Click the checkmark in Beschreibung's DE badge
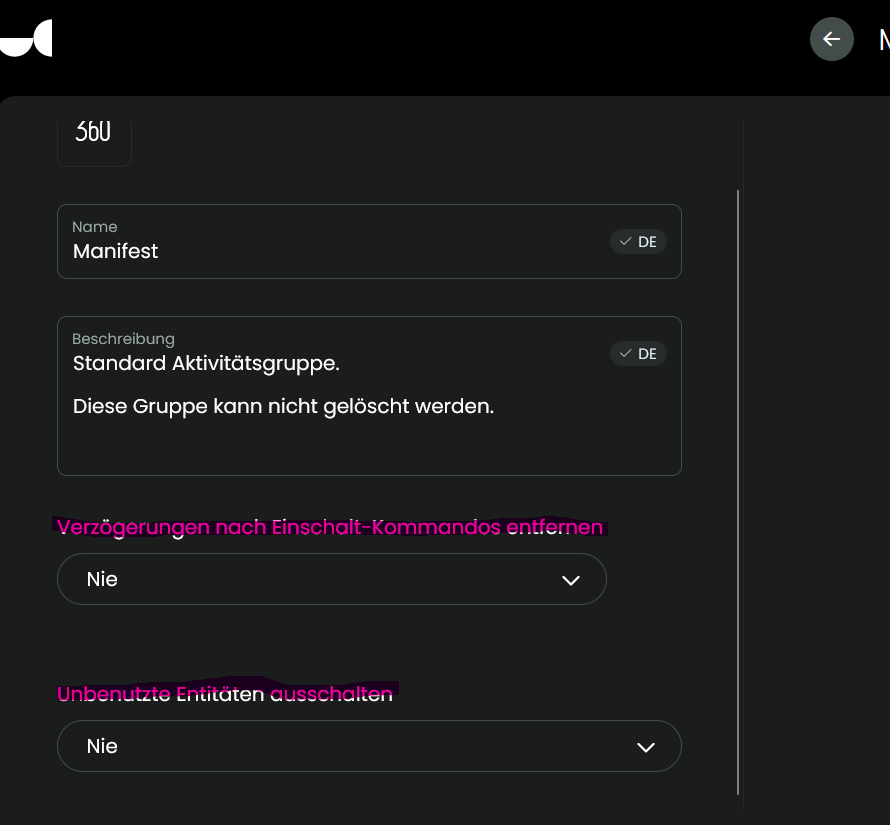Image resolution: width=890 pixels, height=825 pixels. [x=625, y=354]
